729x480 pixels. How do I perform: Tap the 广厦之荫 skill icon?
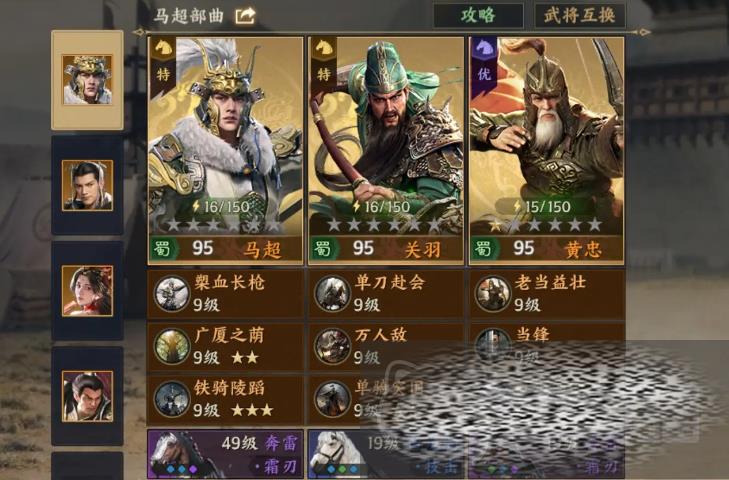pos(172,347)
